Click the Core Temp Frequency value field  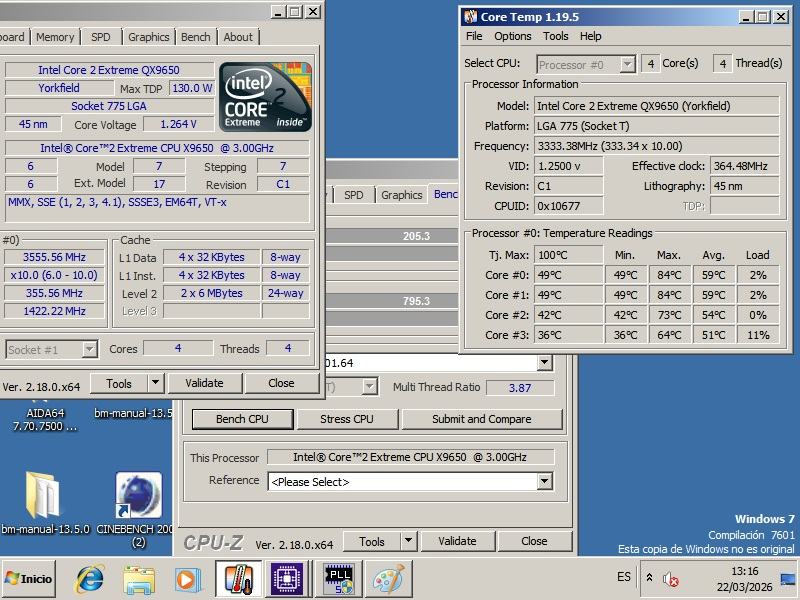click(x=657, y=146)
